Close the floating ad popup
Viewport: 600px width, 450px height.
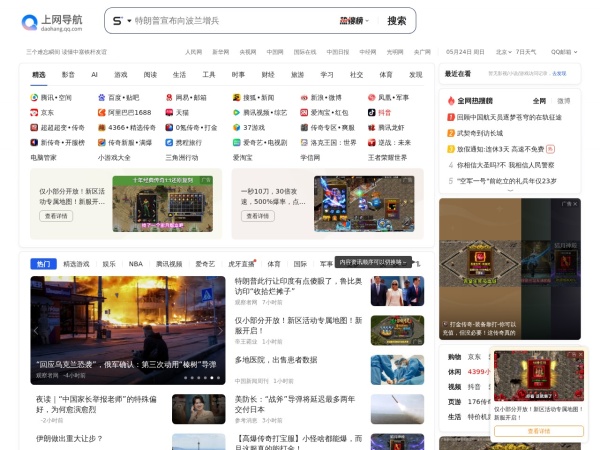[x=580, y=355]
